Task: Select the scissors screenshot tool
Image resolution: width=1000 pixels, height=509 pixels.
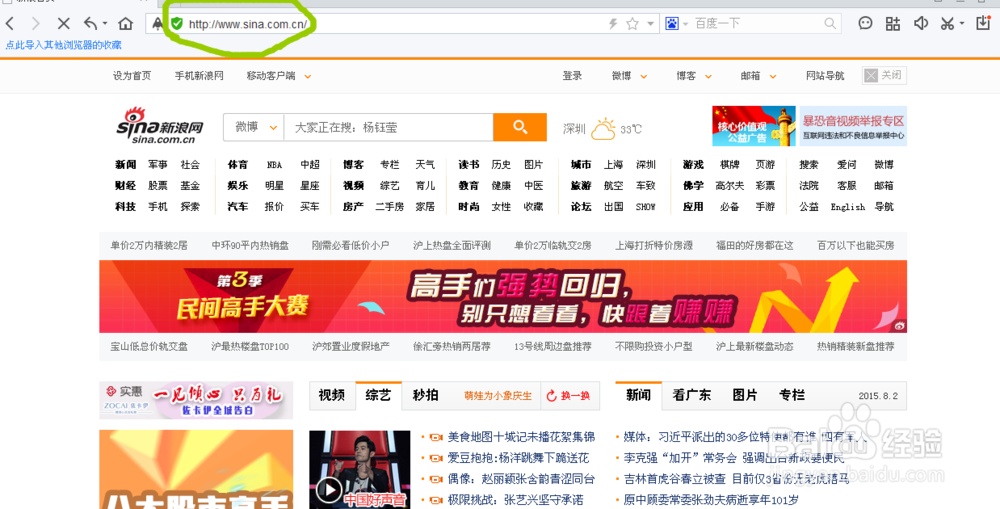Action: pyautogui.click(x=946, y=24)
